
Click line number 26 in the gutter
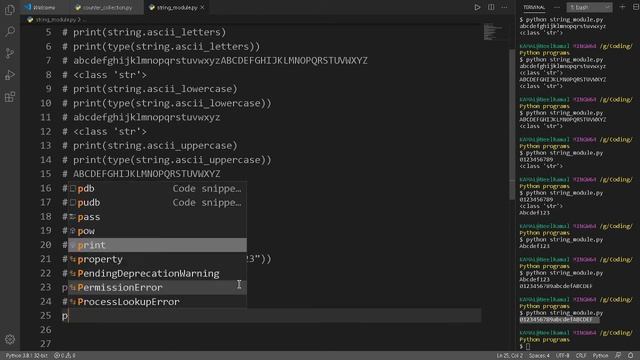(x=46, y=330)
